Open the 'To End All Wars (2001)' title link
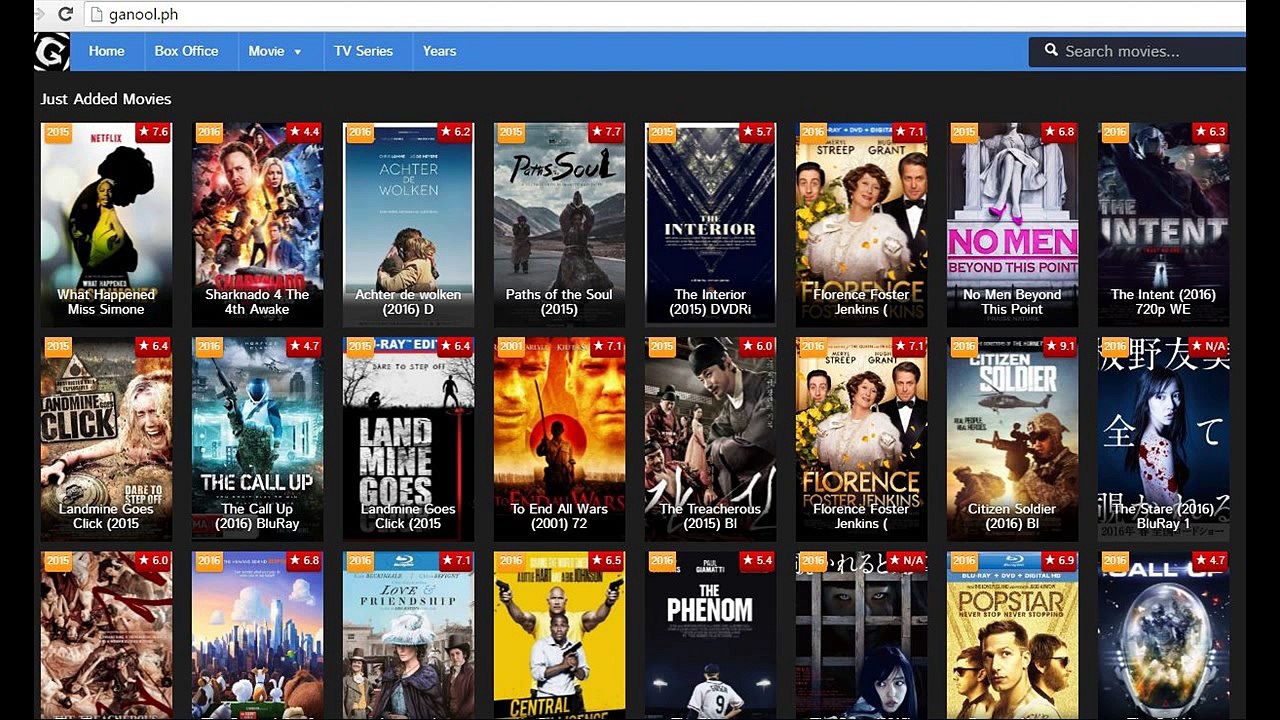 [559, 516]
